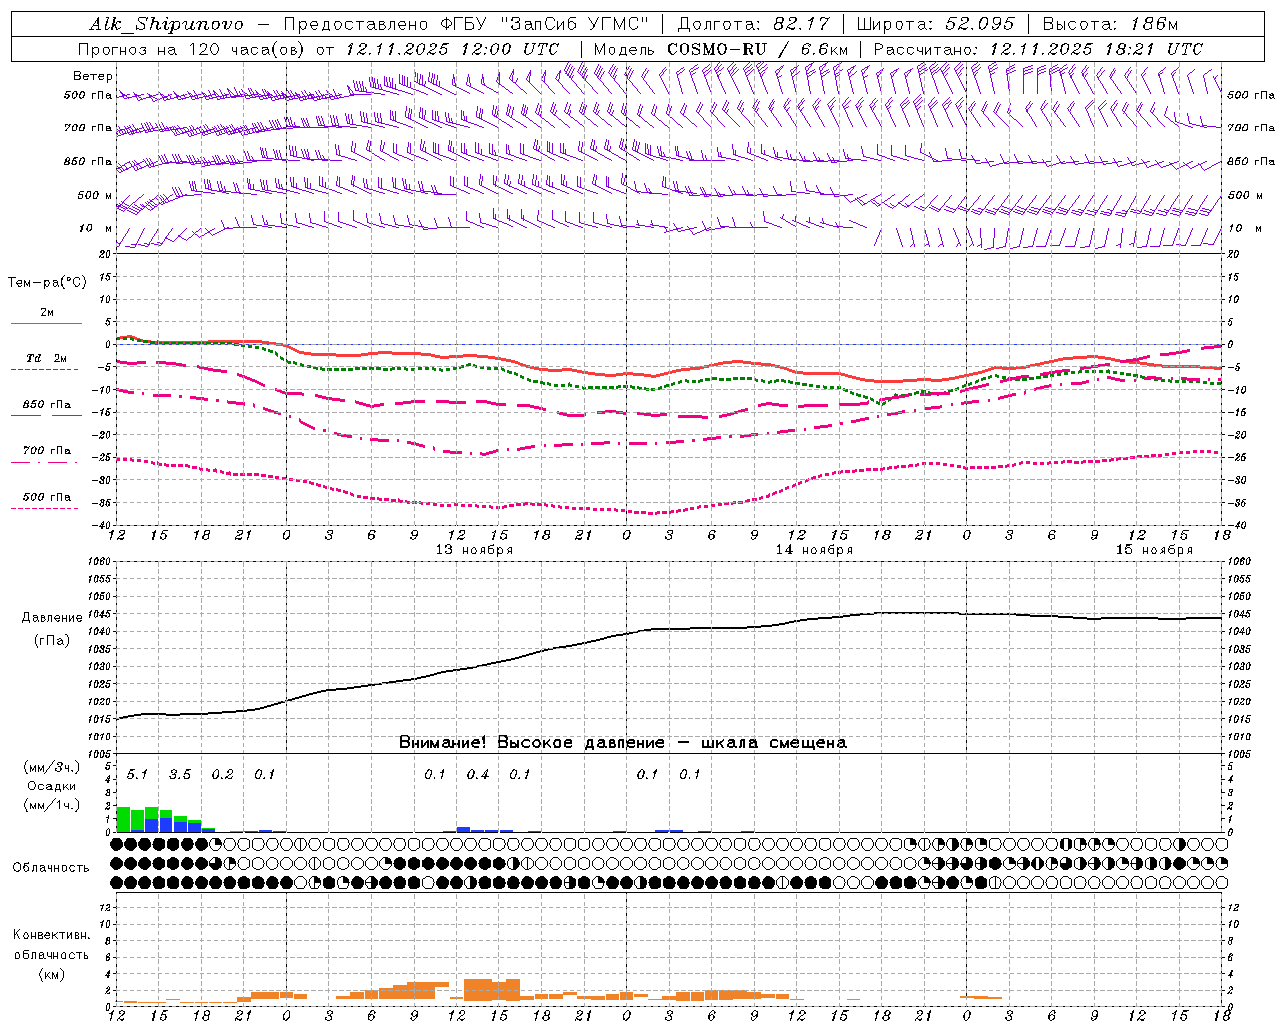Click the '700 гПа' dash-dot legend line sample
The width and height of the screenshot is (1280, 1024).
click(x=44, y=462)
